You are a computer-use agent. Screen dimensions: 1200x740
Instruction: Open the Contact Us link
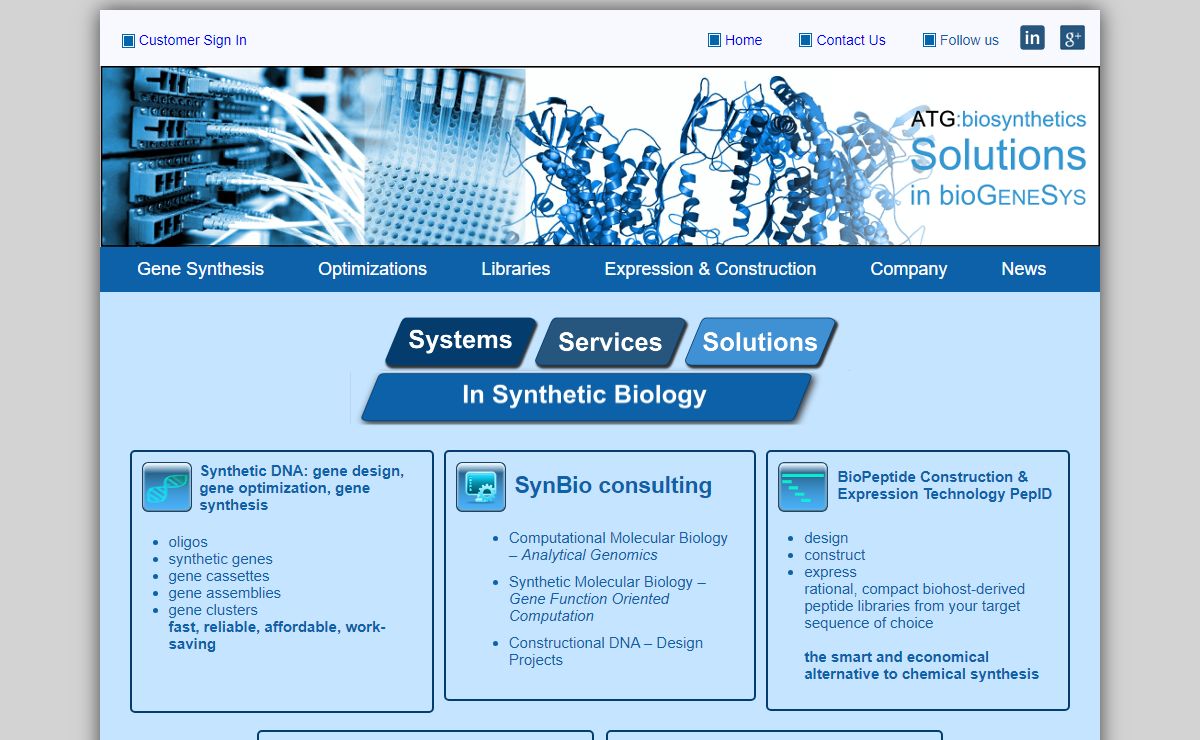pos(851,40)
